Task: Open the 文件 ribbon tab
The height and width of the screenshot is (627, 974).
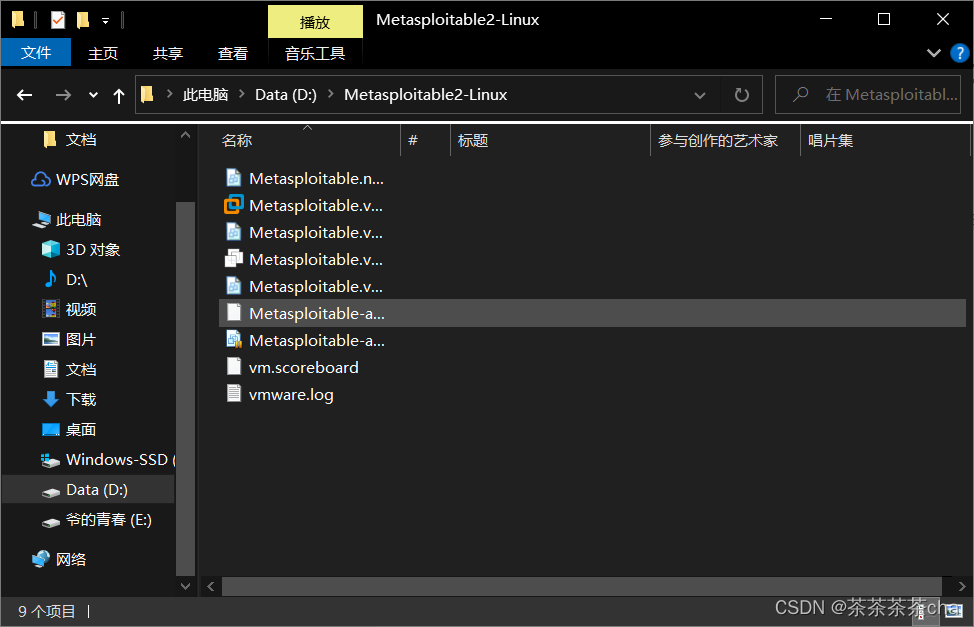Action: pyautogui.click(x=36, y=53)
